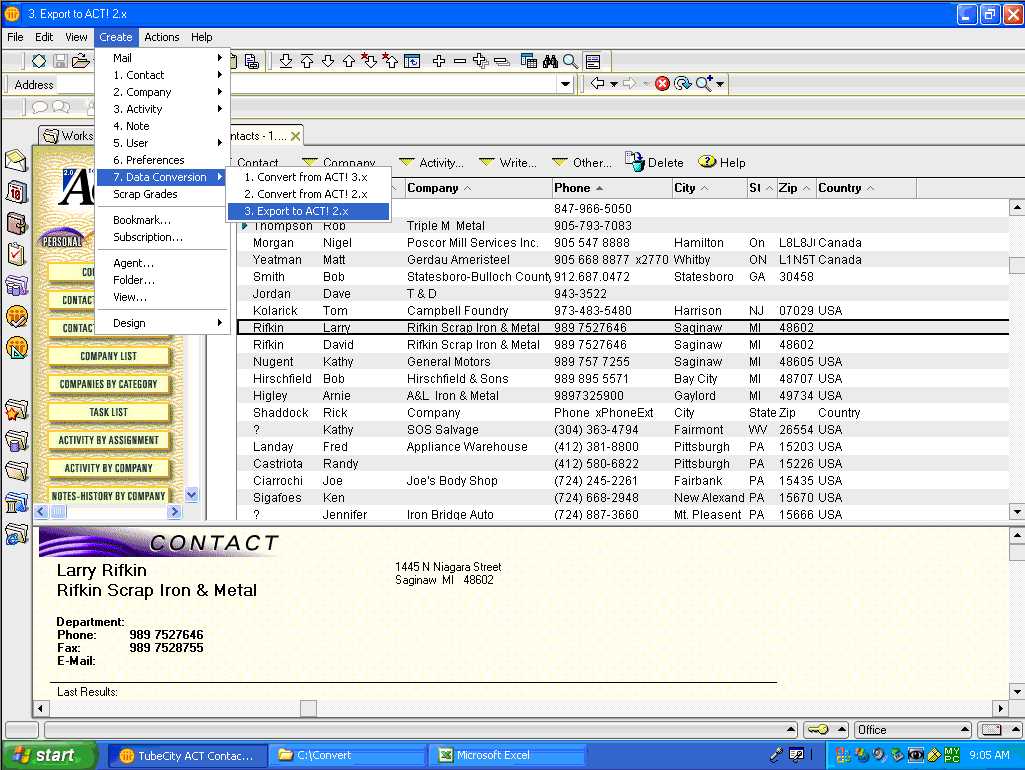The height and width of the screenshot is (770, 1025).
Task: Select the Joe's Body Shop contact row
Action: 622,481
